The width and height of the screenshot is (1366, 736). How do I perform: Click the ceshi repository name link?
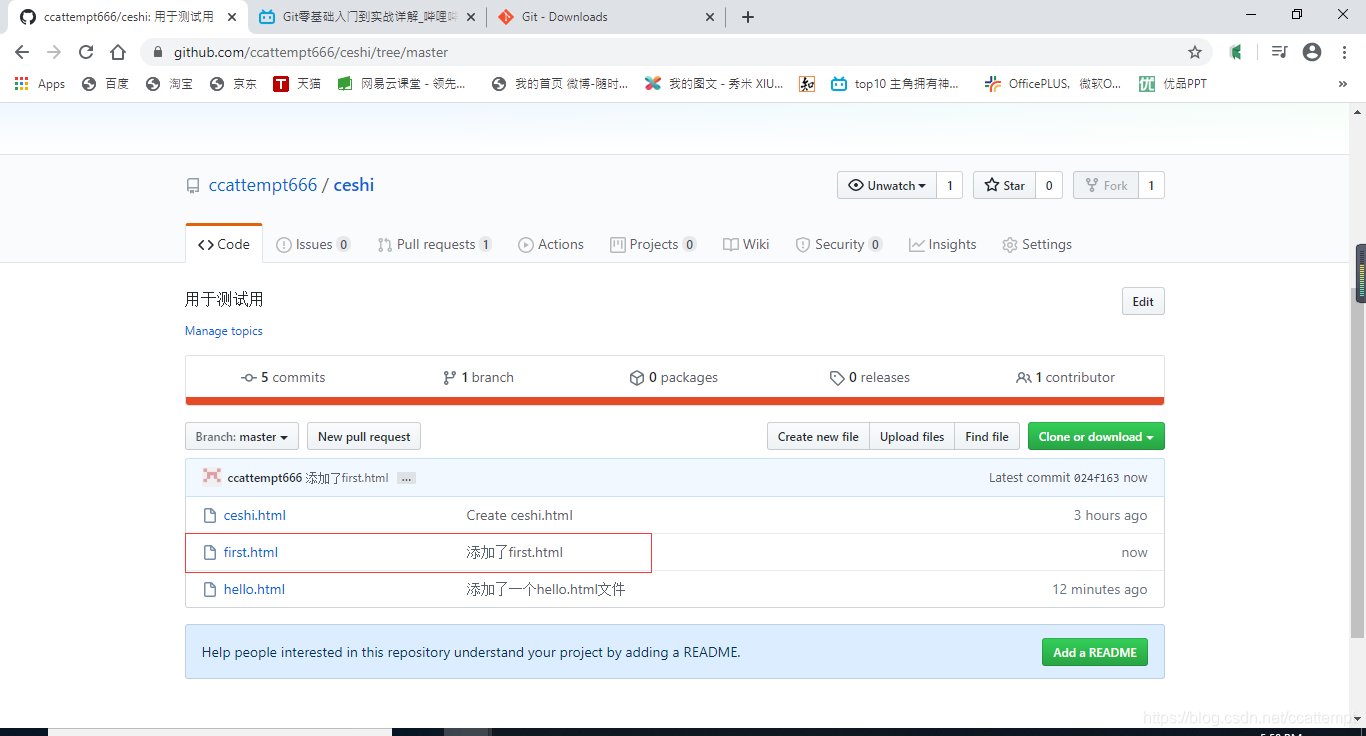(354, 185)
